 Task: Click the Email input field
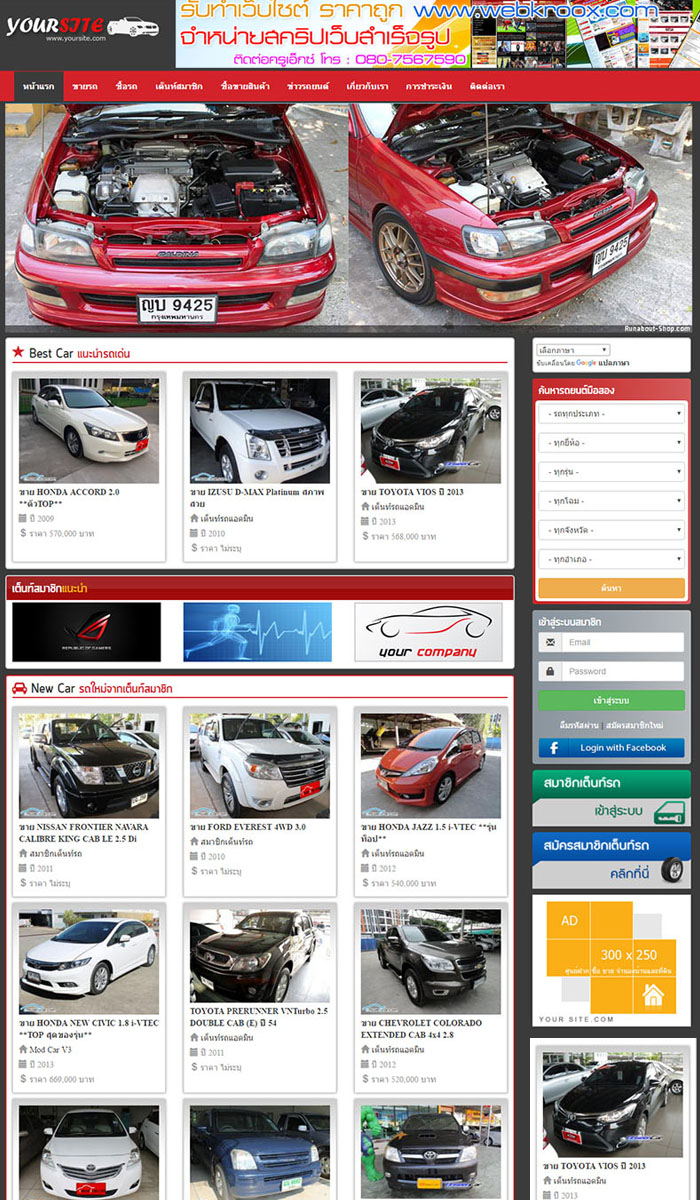point(621,642)
